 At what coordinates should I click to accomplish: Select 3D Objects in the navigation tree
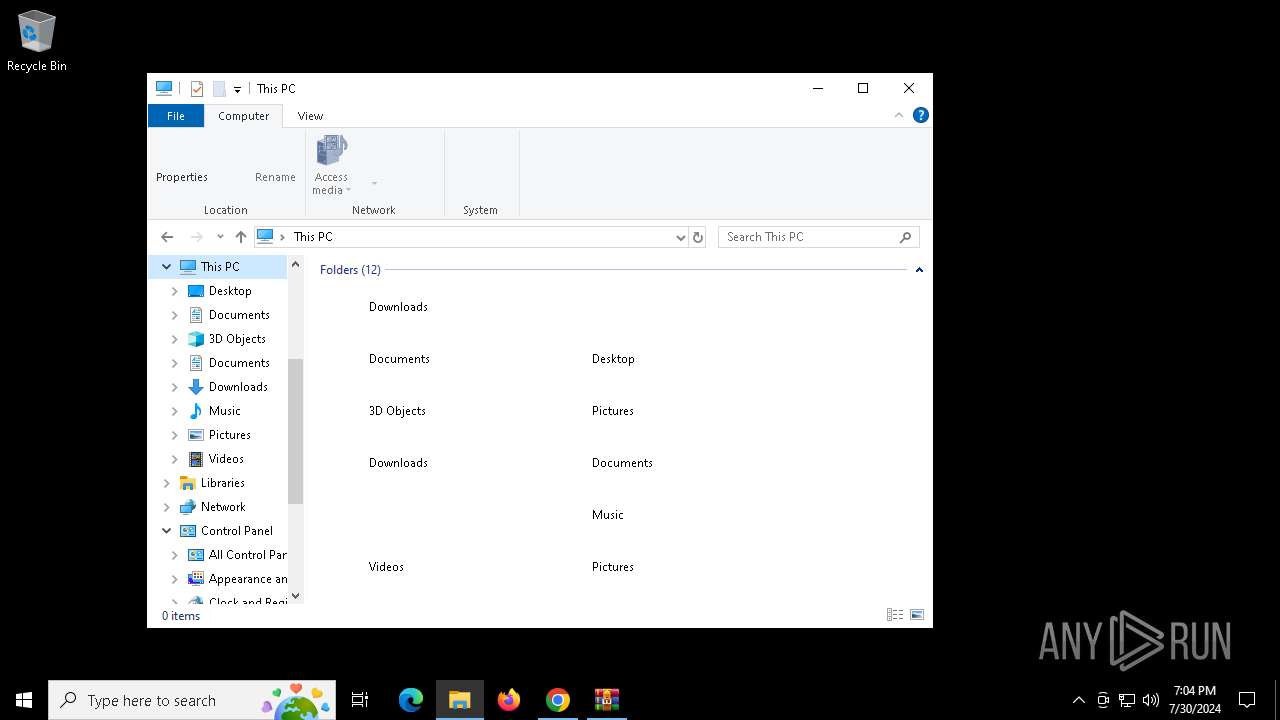click(237, 339)
